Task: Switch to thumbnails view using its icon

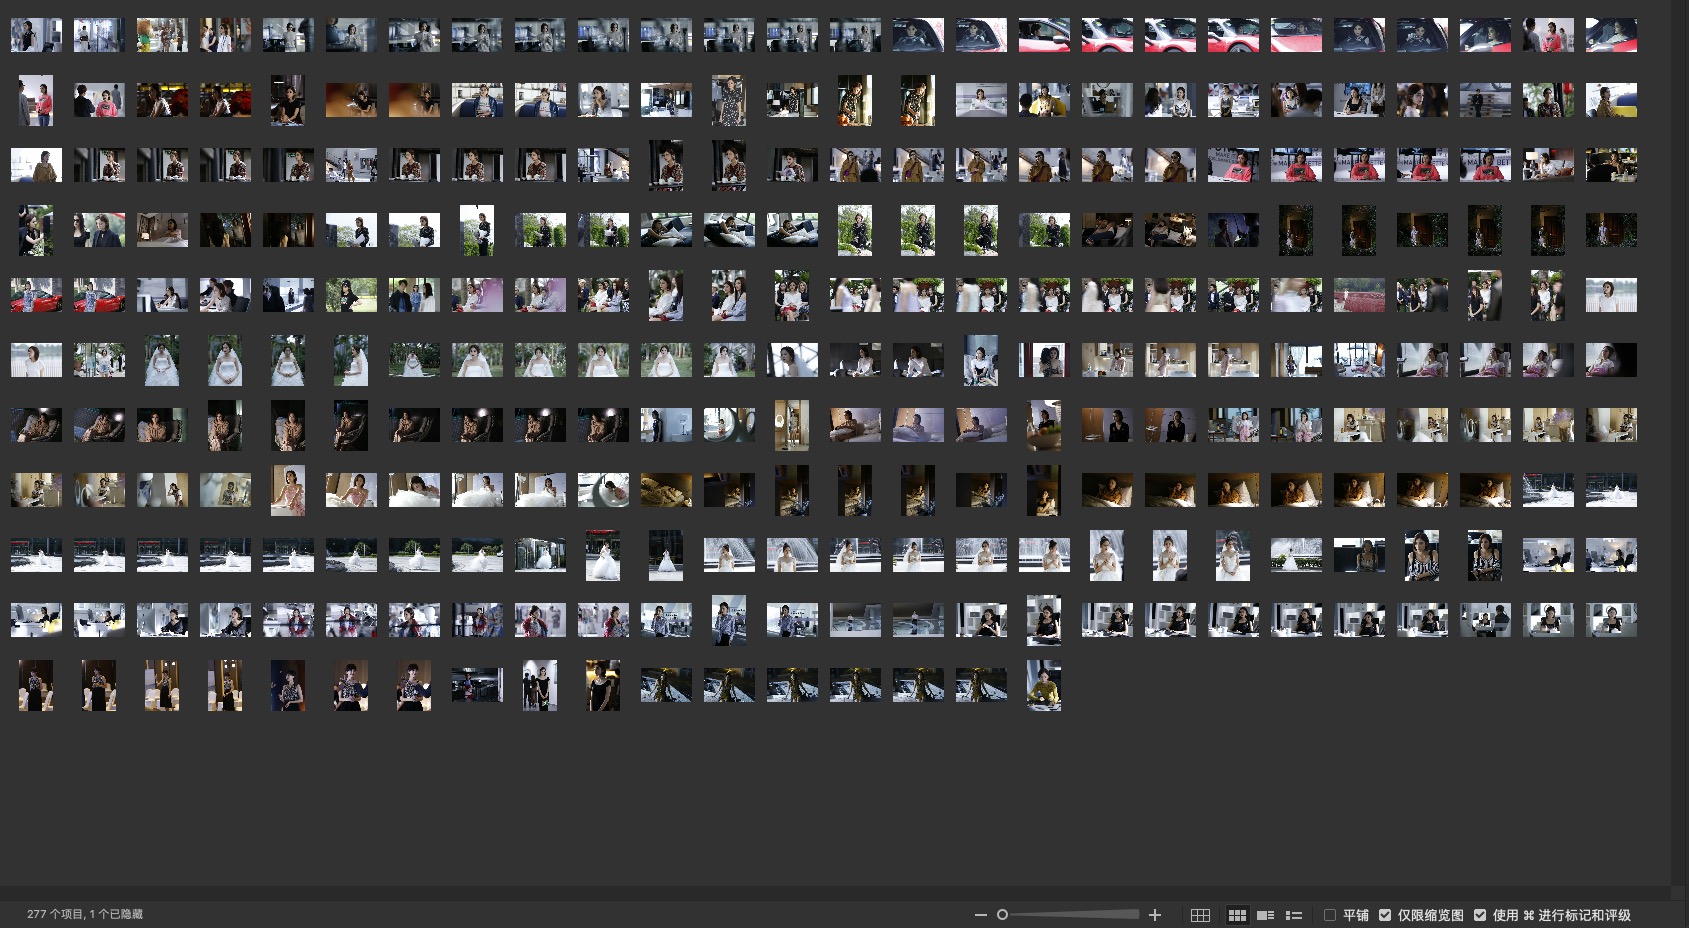Action: [x=1237, y=915]
